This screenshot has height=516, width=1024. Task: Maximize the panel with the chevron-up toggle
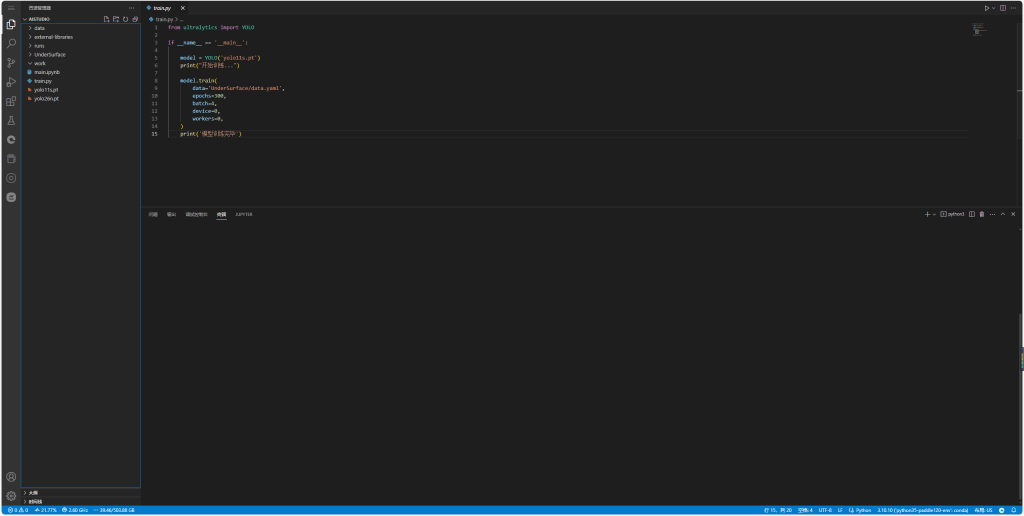(1003, 214)
